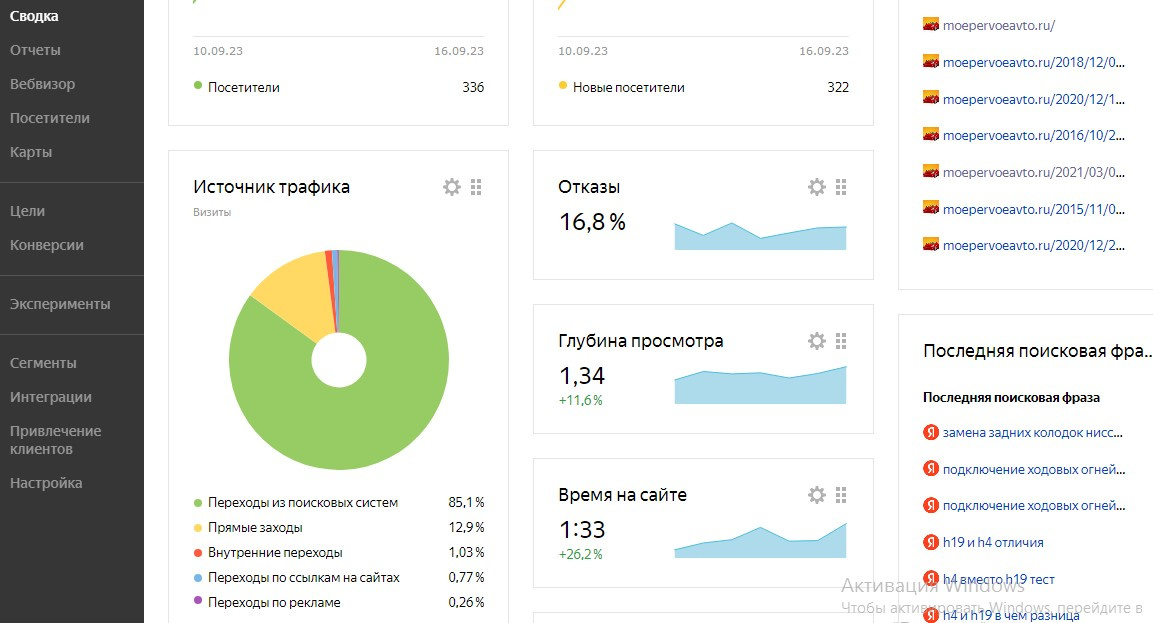Click Прямые заходы legend label
This screenshot has width=1153, height=623.
[x=255, y=527]
